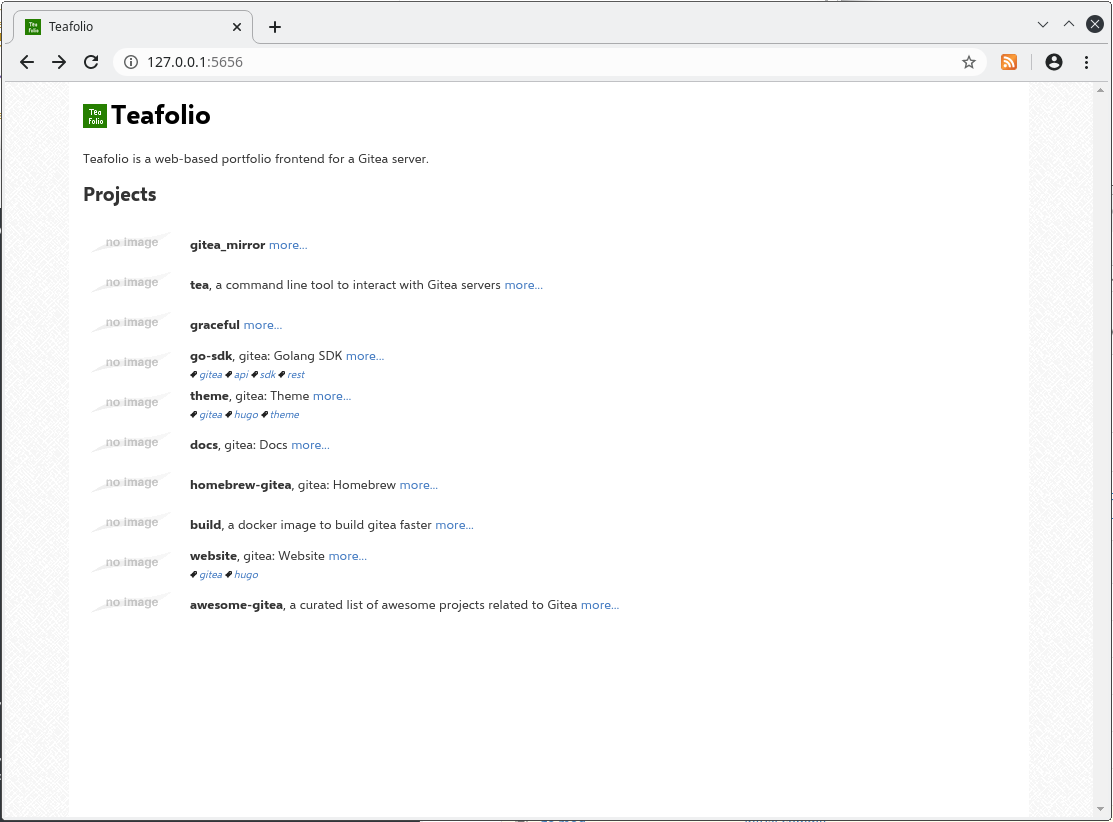Click the no image thumbnail for graceful

click(x=132, y=322)
